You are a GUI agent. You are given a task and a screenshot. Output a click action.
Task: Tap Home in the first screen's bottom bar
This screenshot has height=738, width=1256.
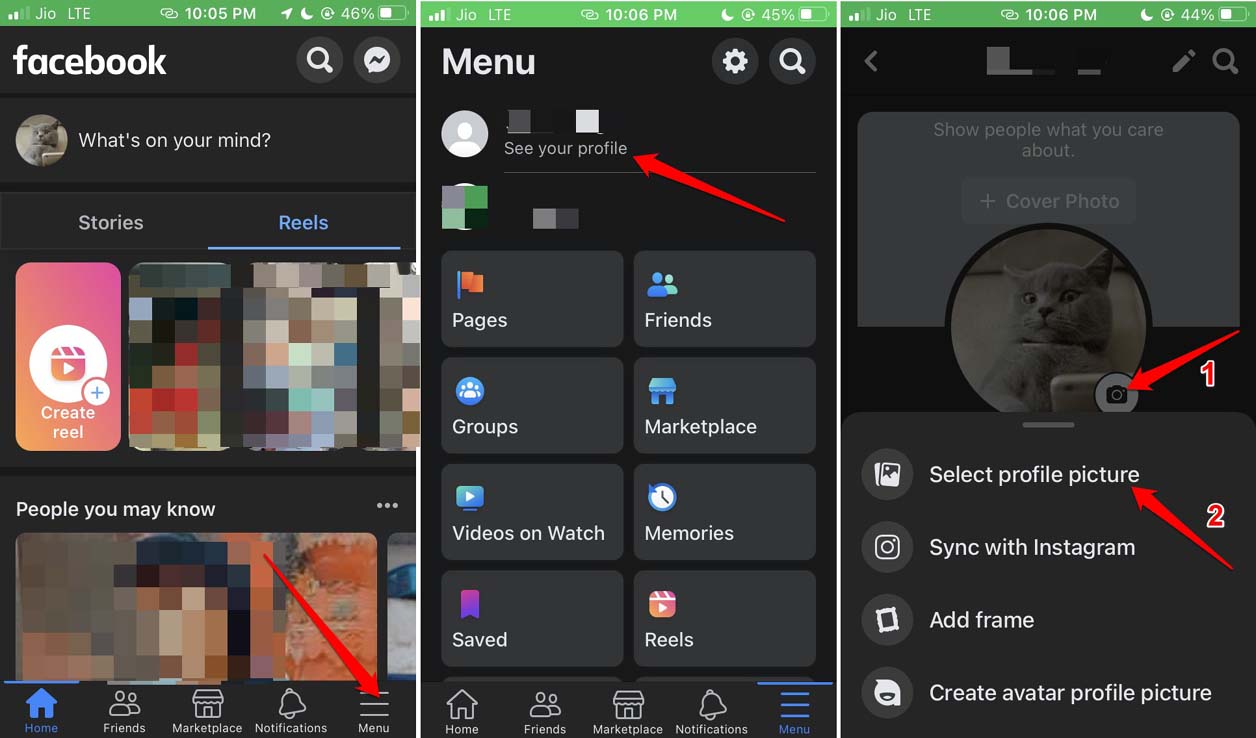coord(41,711)
